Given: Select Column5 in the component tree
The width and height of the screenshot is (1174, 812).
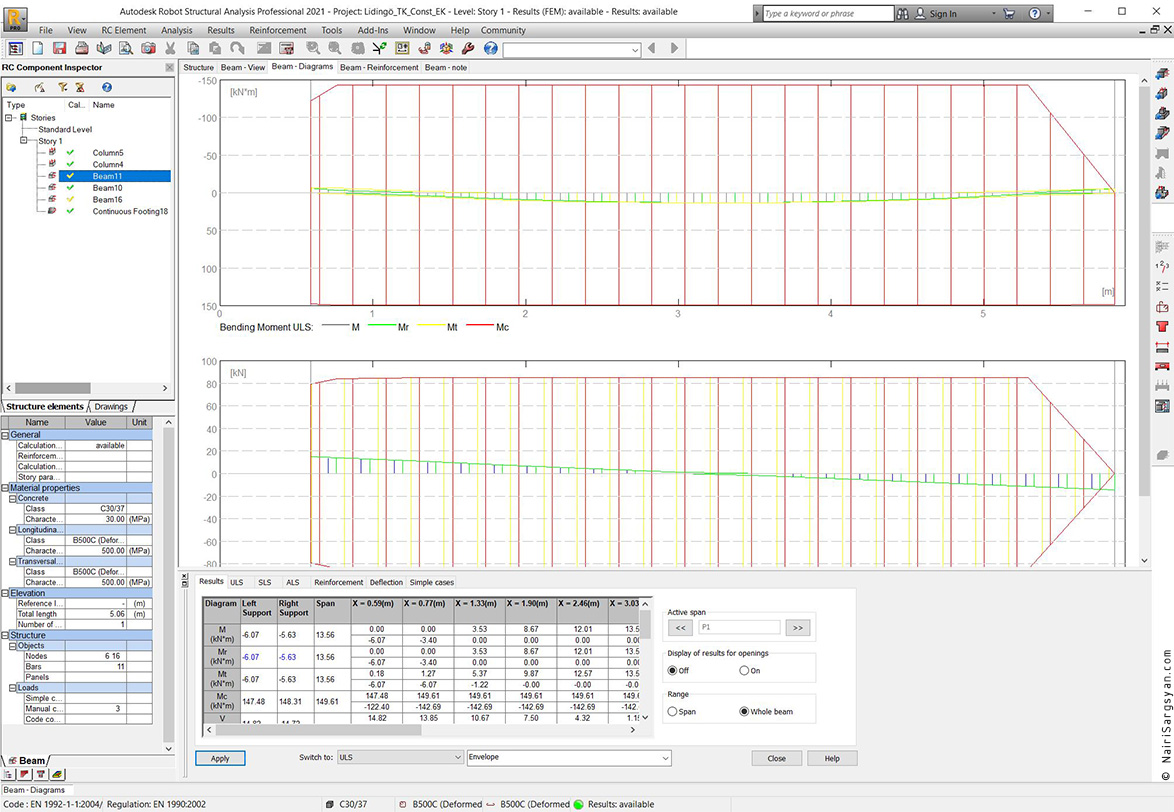Looking at the screenshot, I should tap(108, 153).
